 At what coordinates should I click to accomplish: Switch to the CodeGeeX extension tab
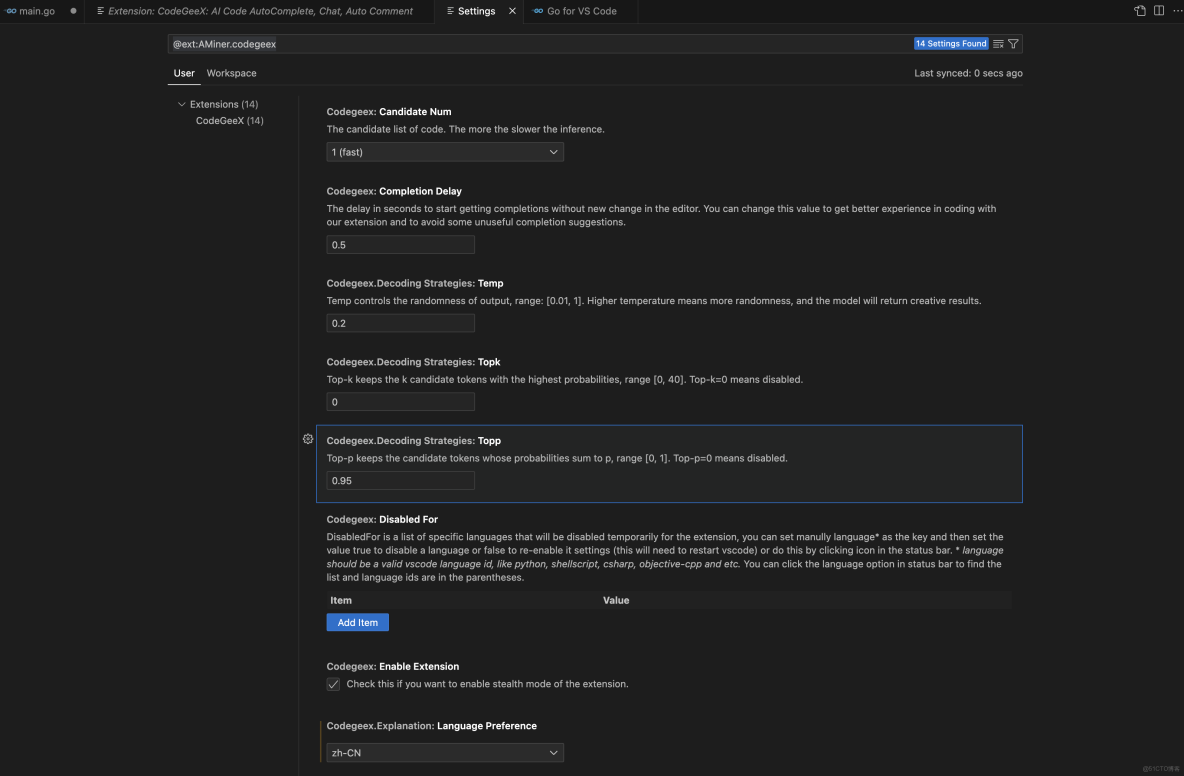tap(259, 11)
